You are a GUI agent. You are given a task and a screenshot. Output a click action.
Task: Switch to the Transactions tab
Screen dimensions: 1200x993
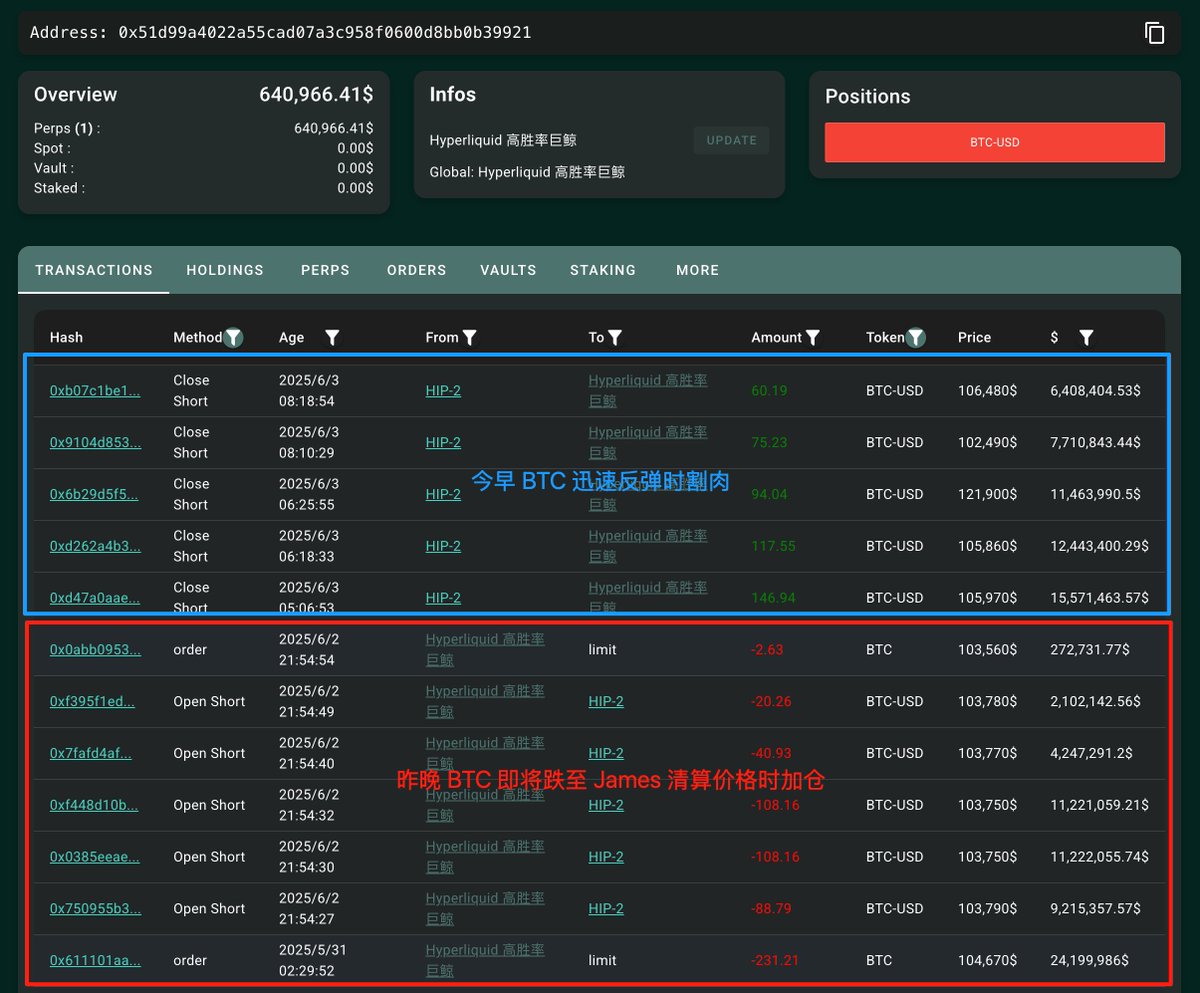point(94,270)
